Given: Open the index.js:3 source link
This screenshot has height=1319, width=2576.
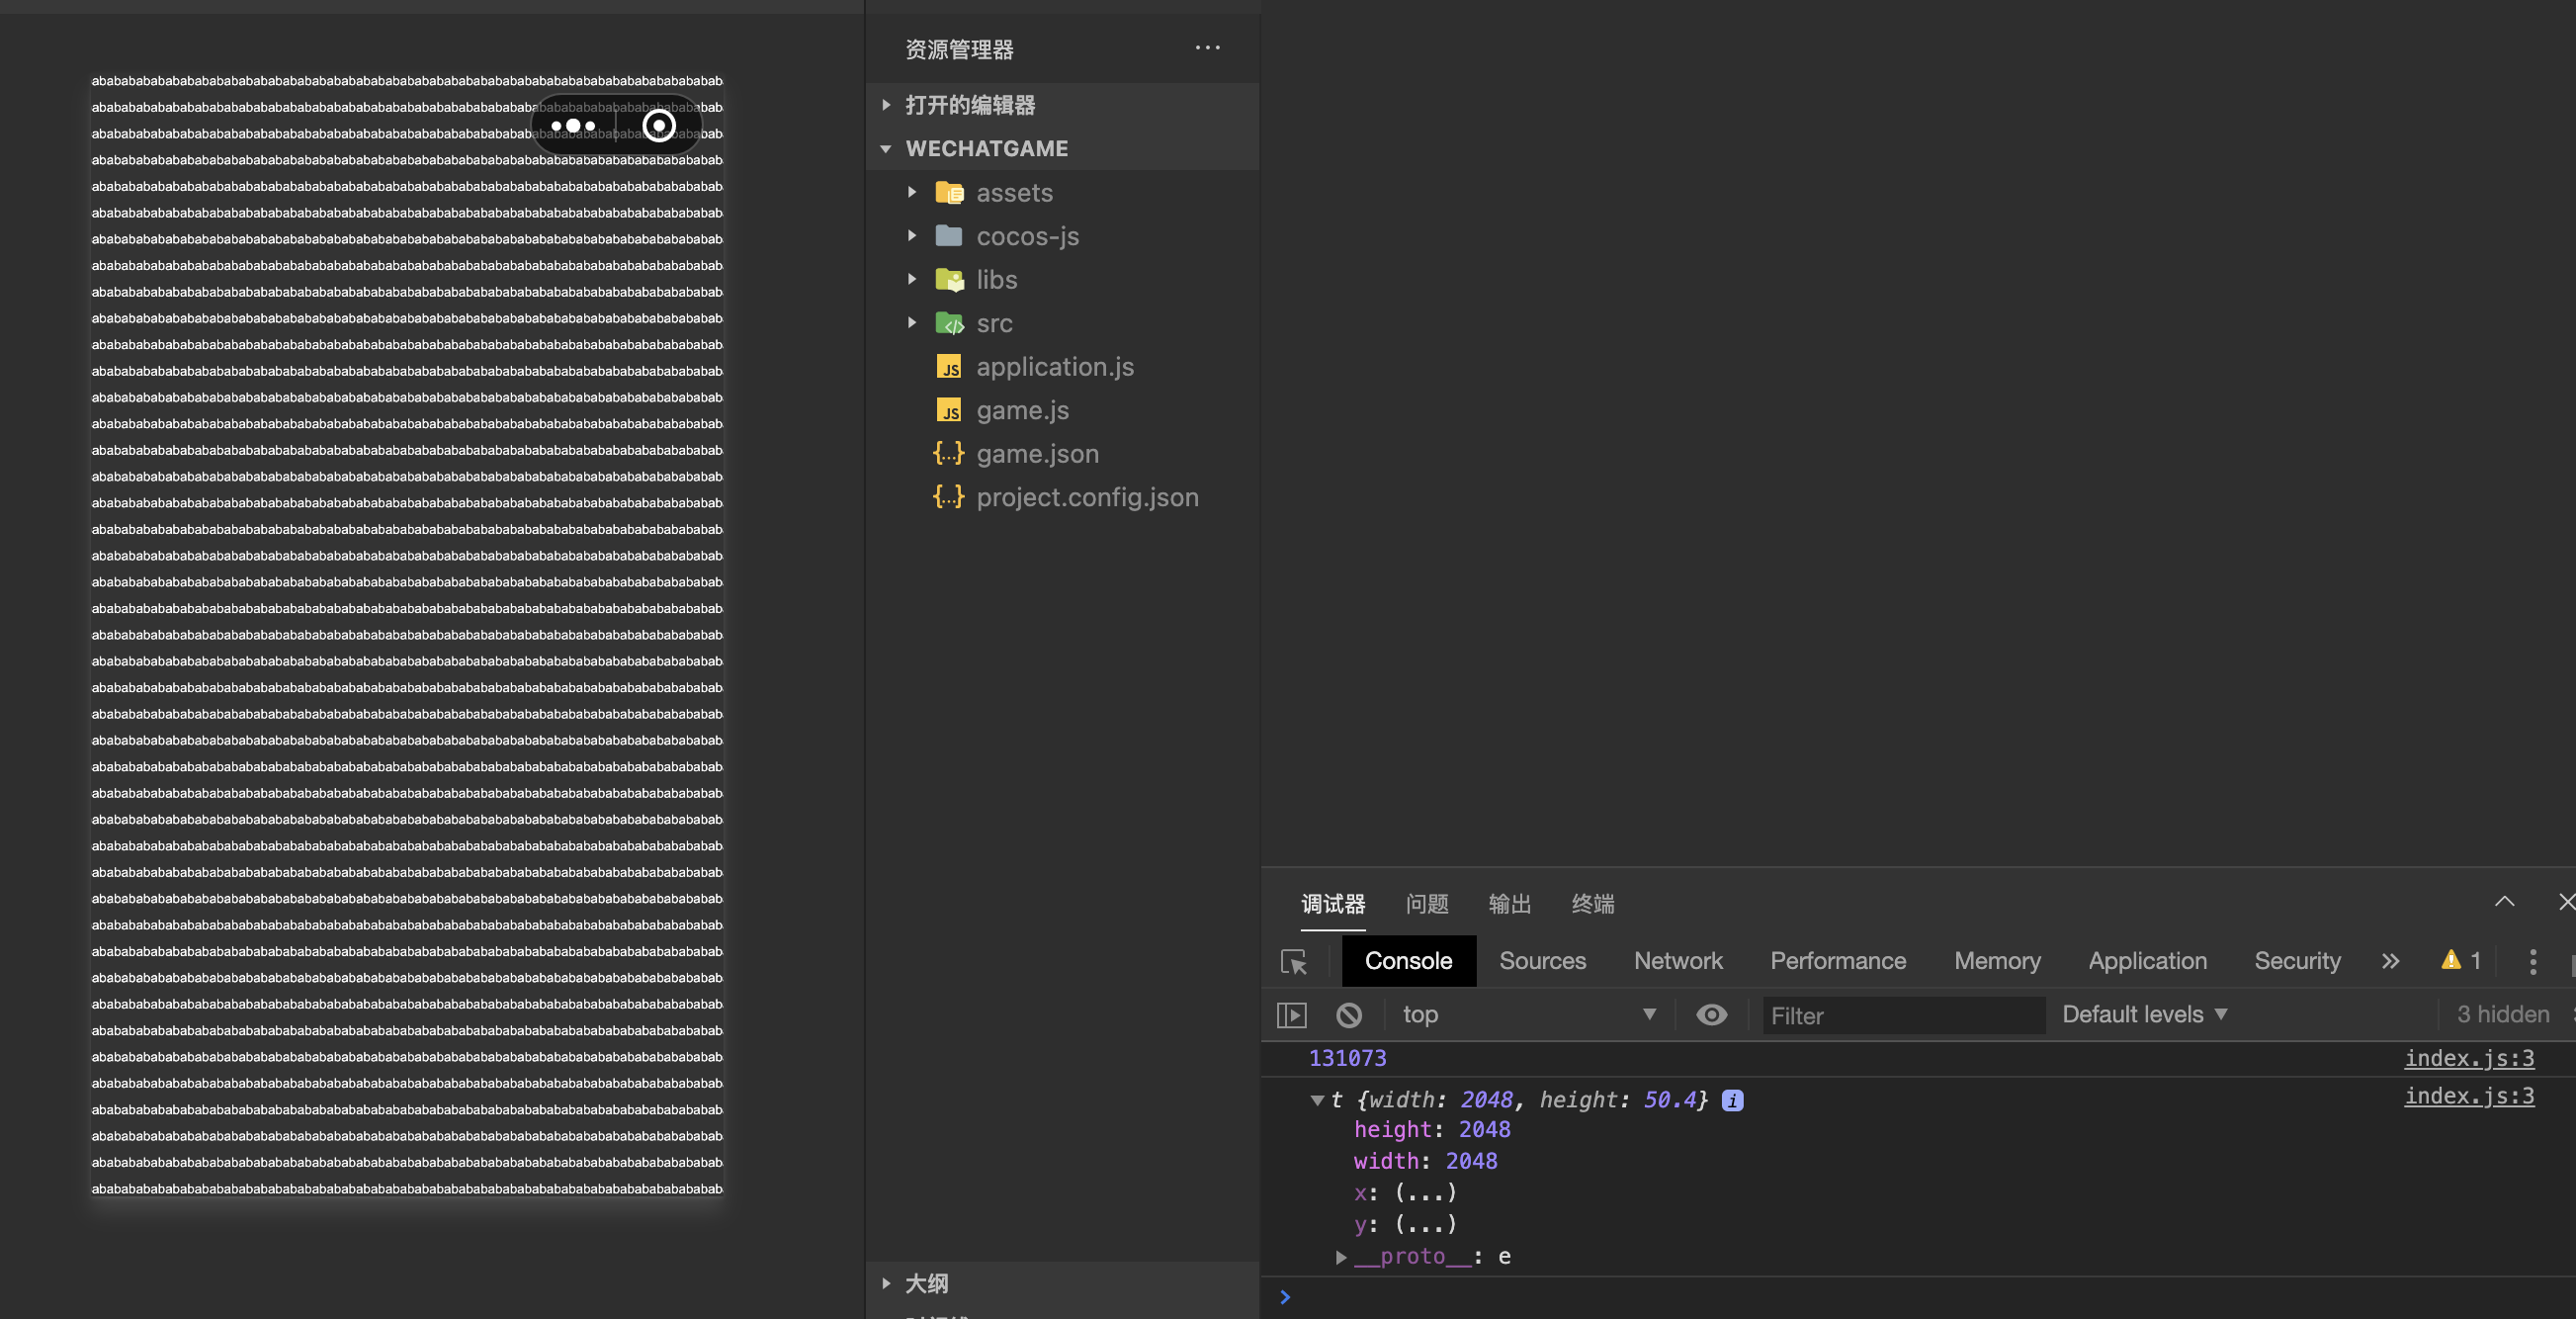Looking at the screenshot, I should tap(2468, 1058).
